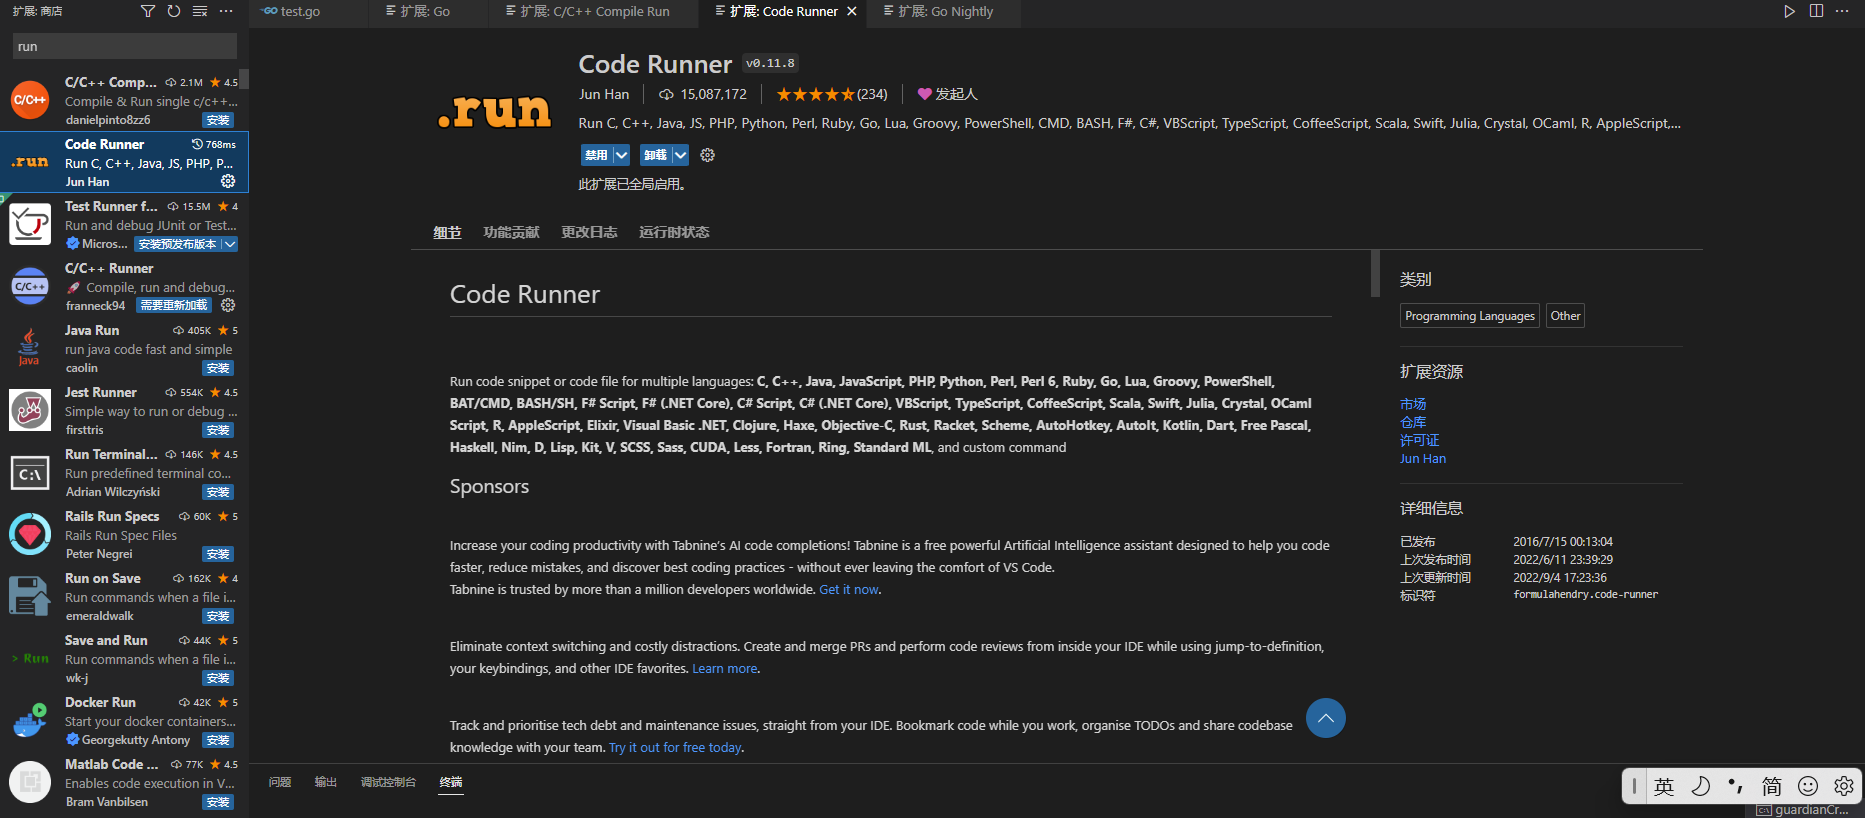Click the Jun Han publisher name

(604, 94)
